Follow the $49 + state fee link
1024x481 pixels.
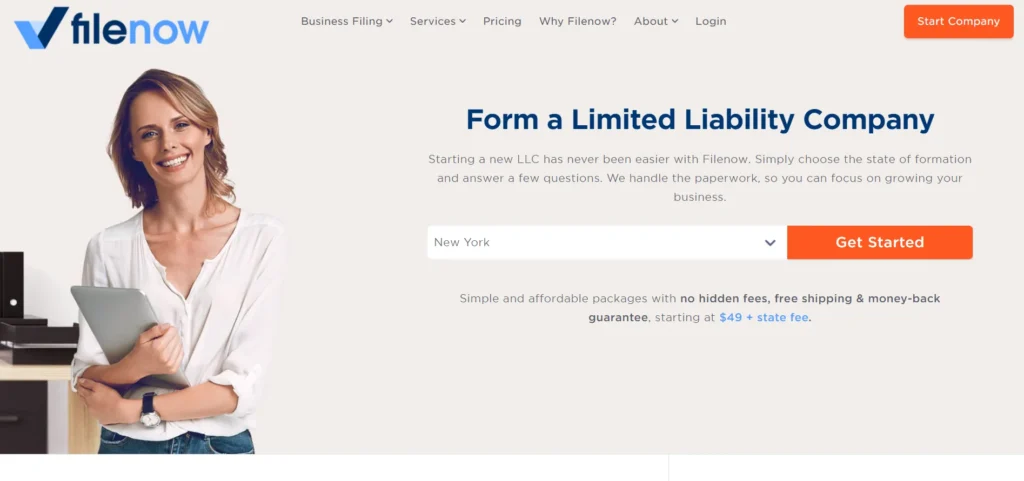(x=764, y=317)
